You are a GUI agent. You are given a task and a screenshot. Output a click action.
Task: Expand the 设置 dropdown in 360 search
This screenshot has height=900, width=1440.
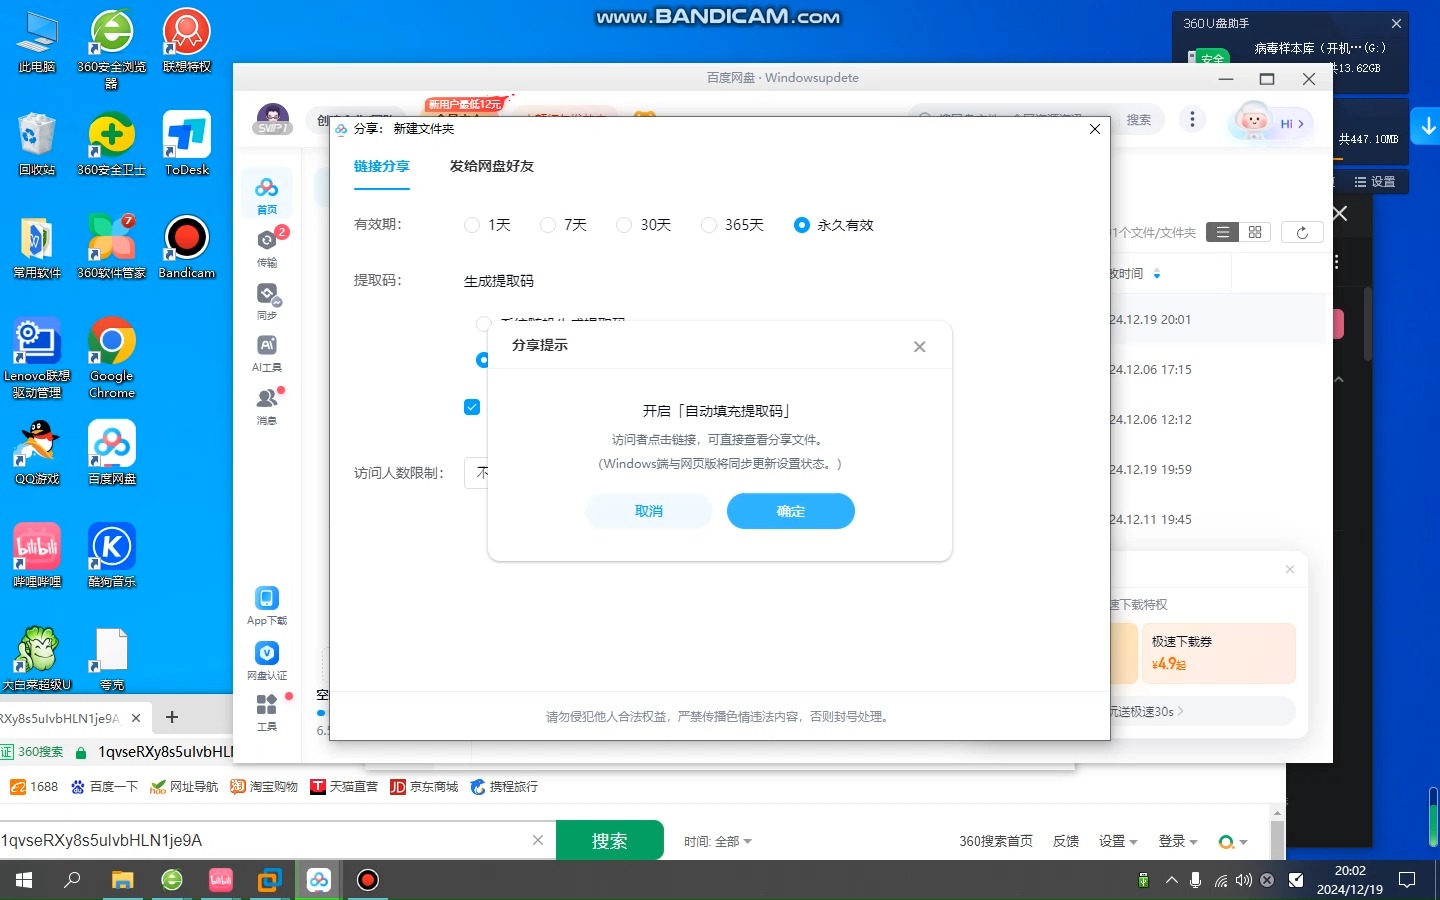1118,841
